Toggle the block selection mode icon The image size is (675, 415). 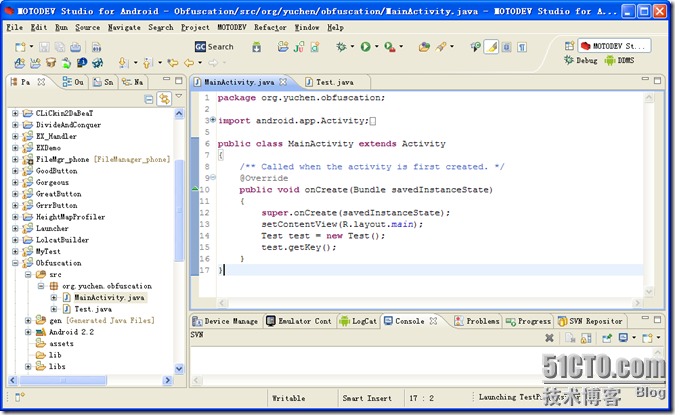pos(507,46)
